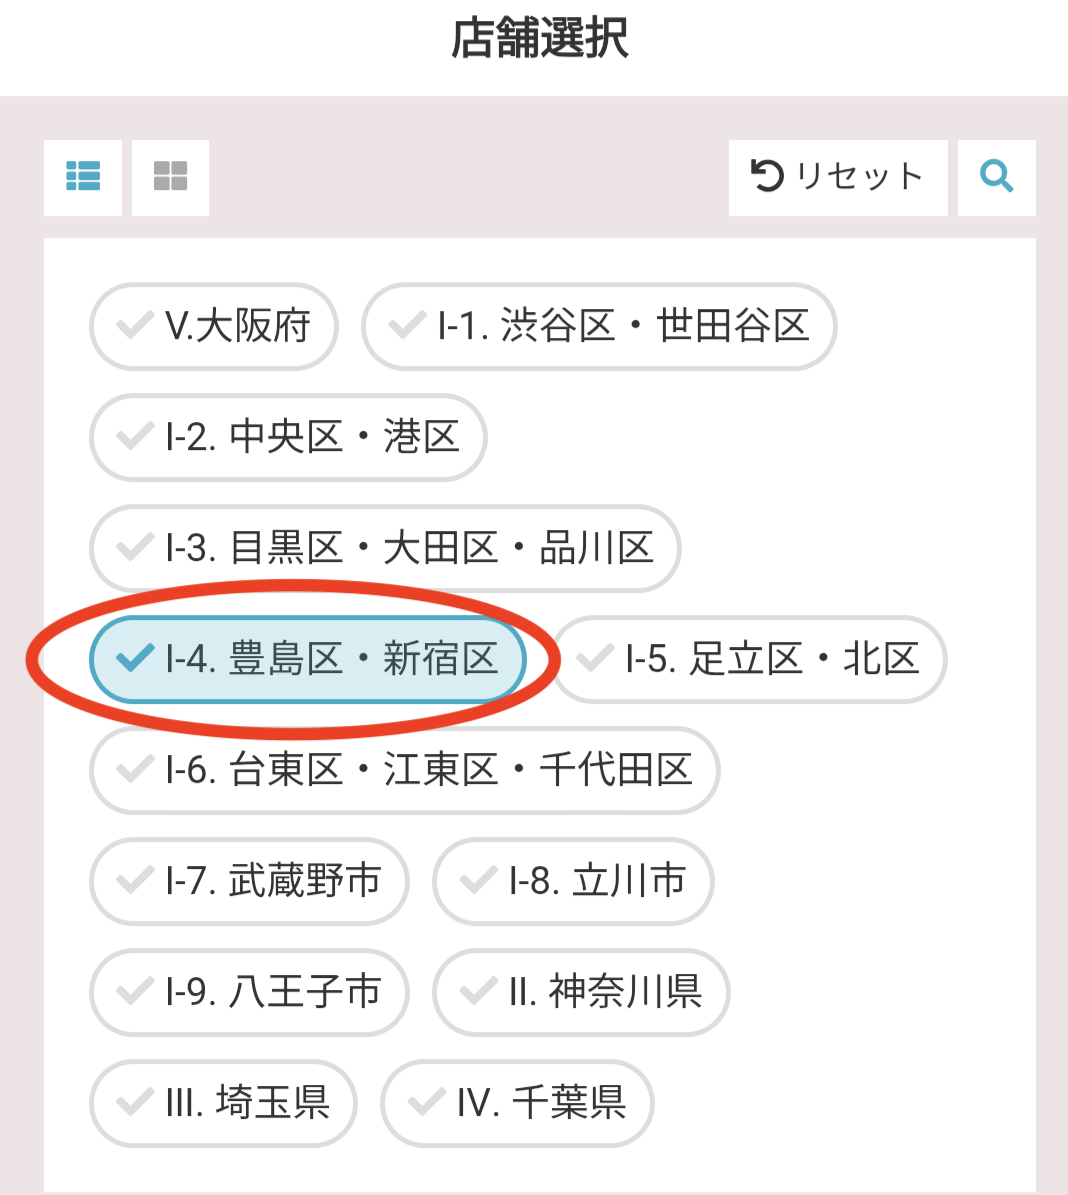Toggle I-1. 渋谷区・世田谷区 filter
1068x1195 pixels.
tap(599, 326)
